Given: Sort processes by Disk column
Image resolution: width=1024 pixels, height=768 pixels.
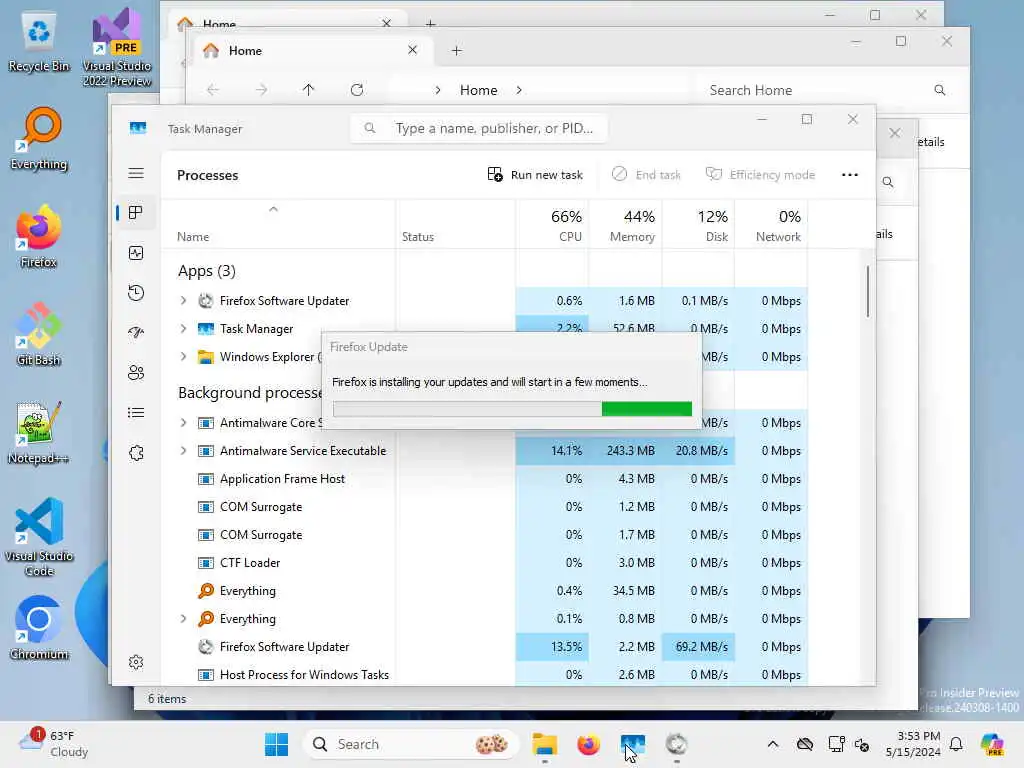Looking at the screenshot, I should (x=698, y=225).
